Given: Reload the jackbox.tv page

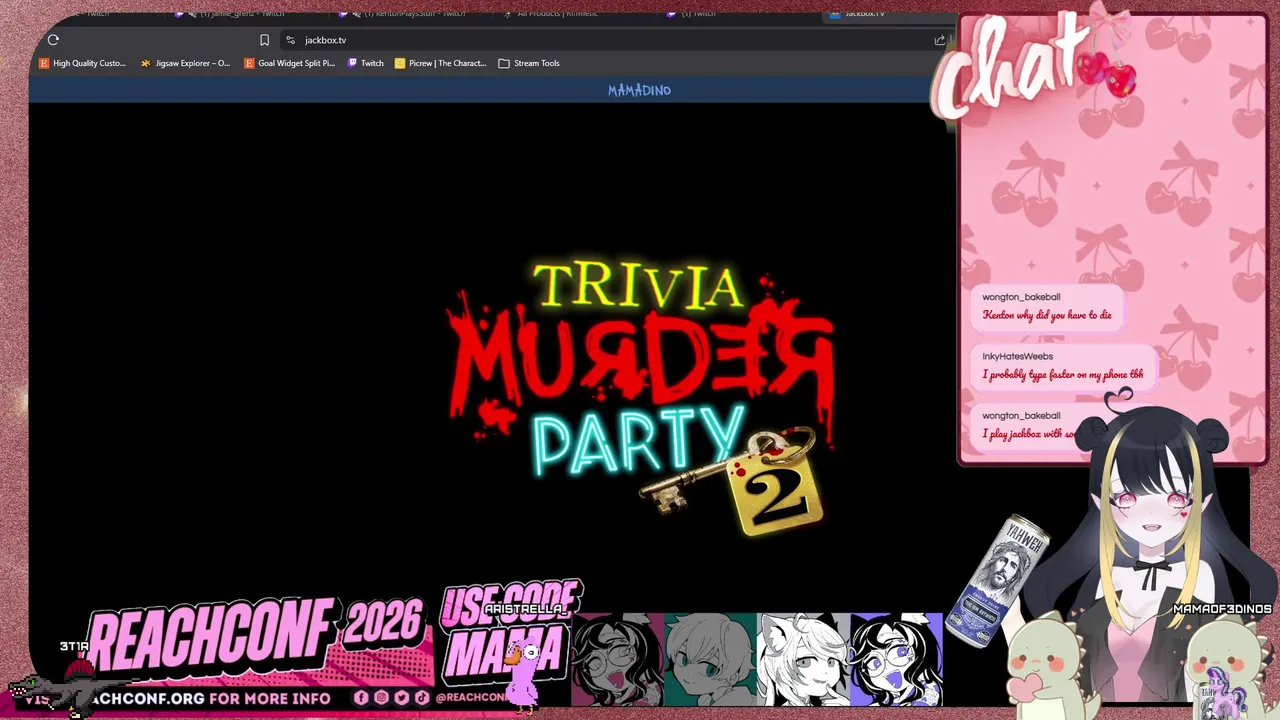Looking at the screenshot, I should (x=53, y=40).
